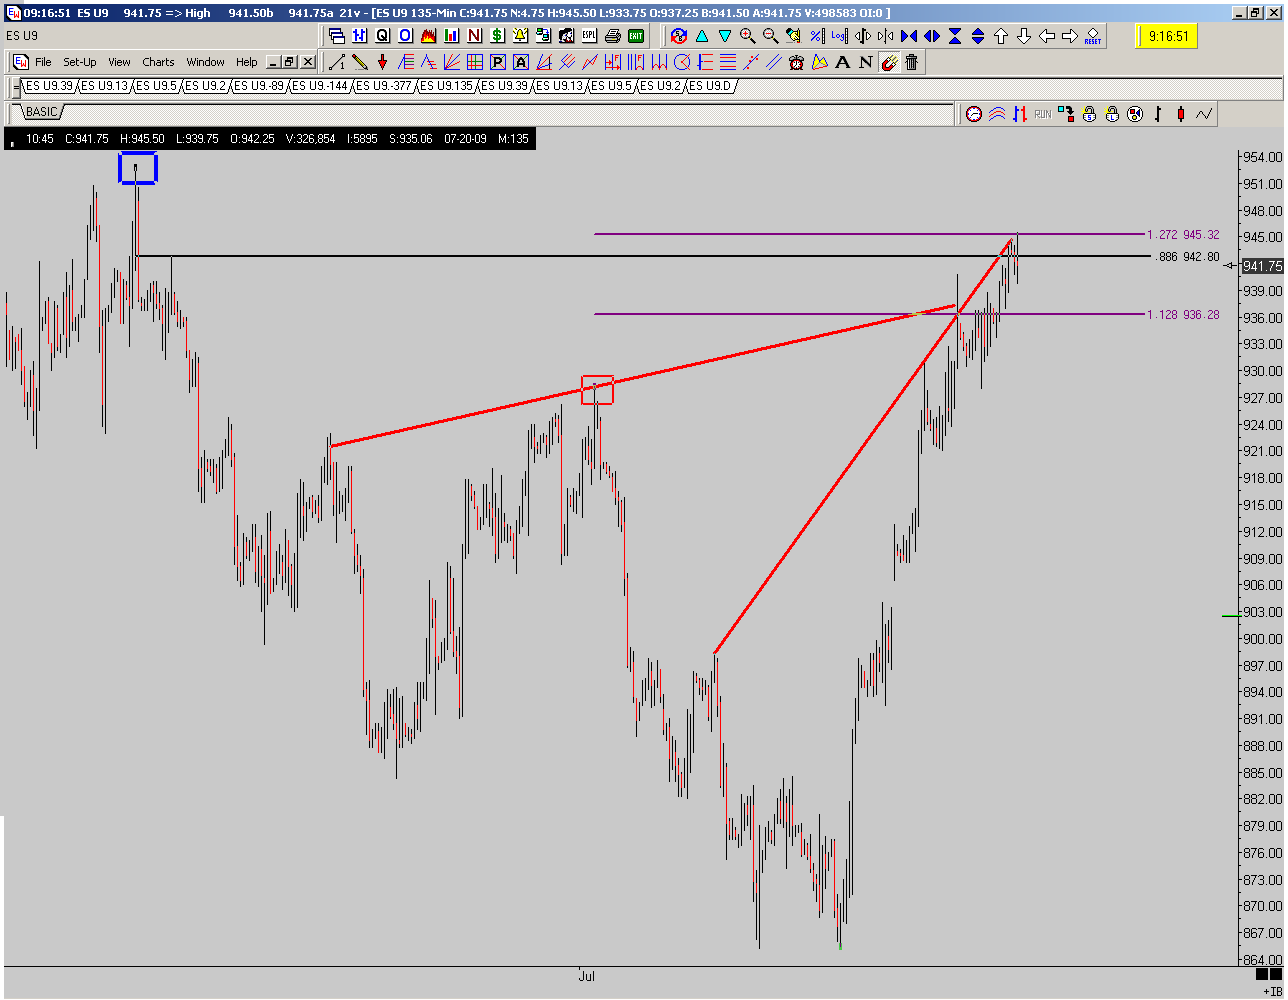1288x1000 pixels.
Task: Click the alarm clock alert icon
Action: (x=796, y=62)
